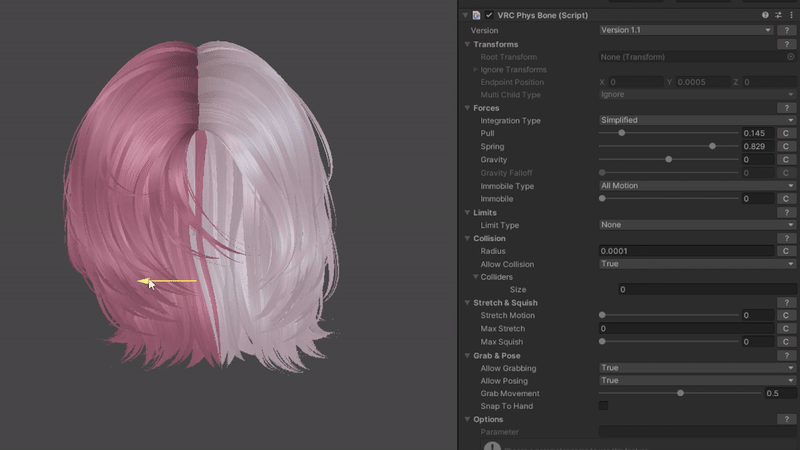800x450 pixels.
Task: Click the Collision section help button
Action: tap(787, 238)
